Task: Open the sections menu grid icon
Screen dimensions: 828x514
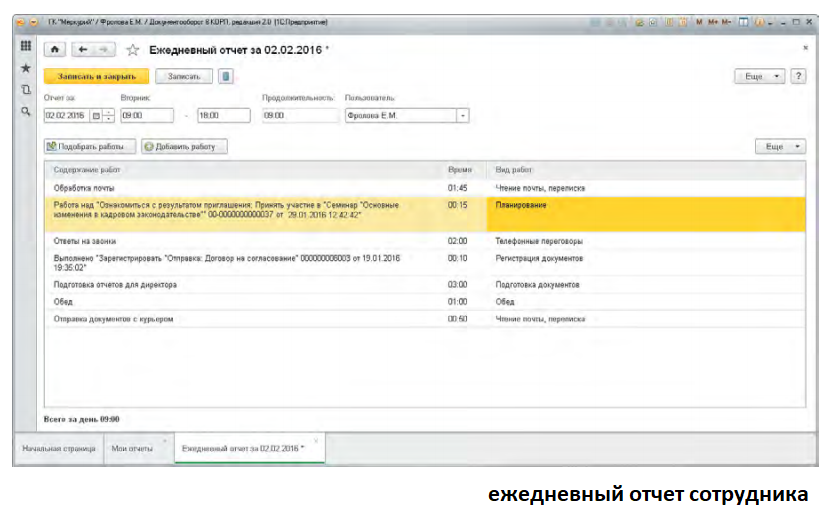Action: [x=26, y=47]
